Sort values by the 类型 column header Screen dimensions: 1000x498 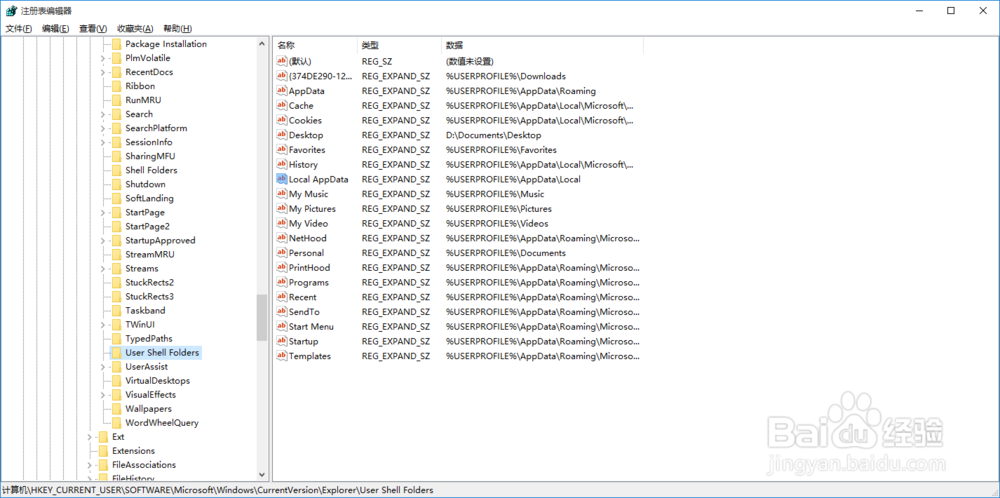pyautogui.click(x=399, y=45)
